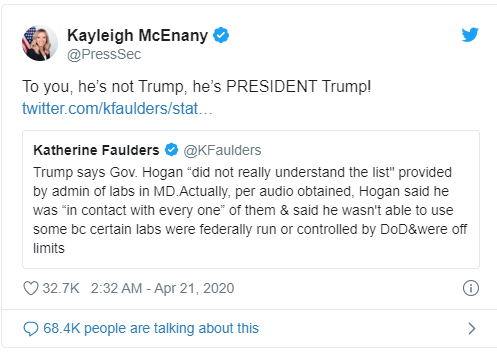
Task: Open the tweet info circle icon
Action: (471, 288)
